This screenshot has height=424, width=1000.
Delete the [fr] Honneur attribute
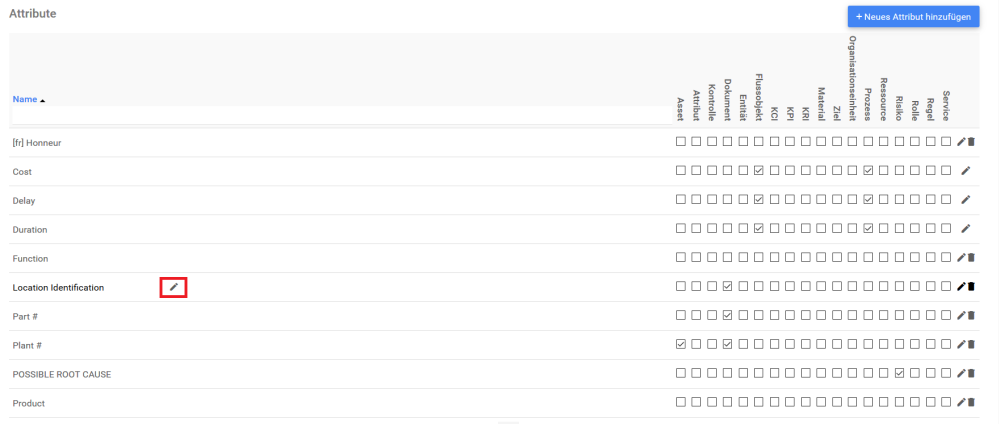[971, 142]
